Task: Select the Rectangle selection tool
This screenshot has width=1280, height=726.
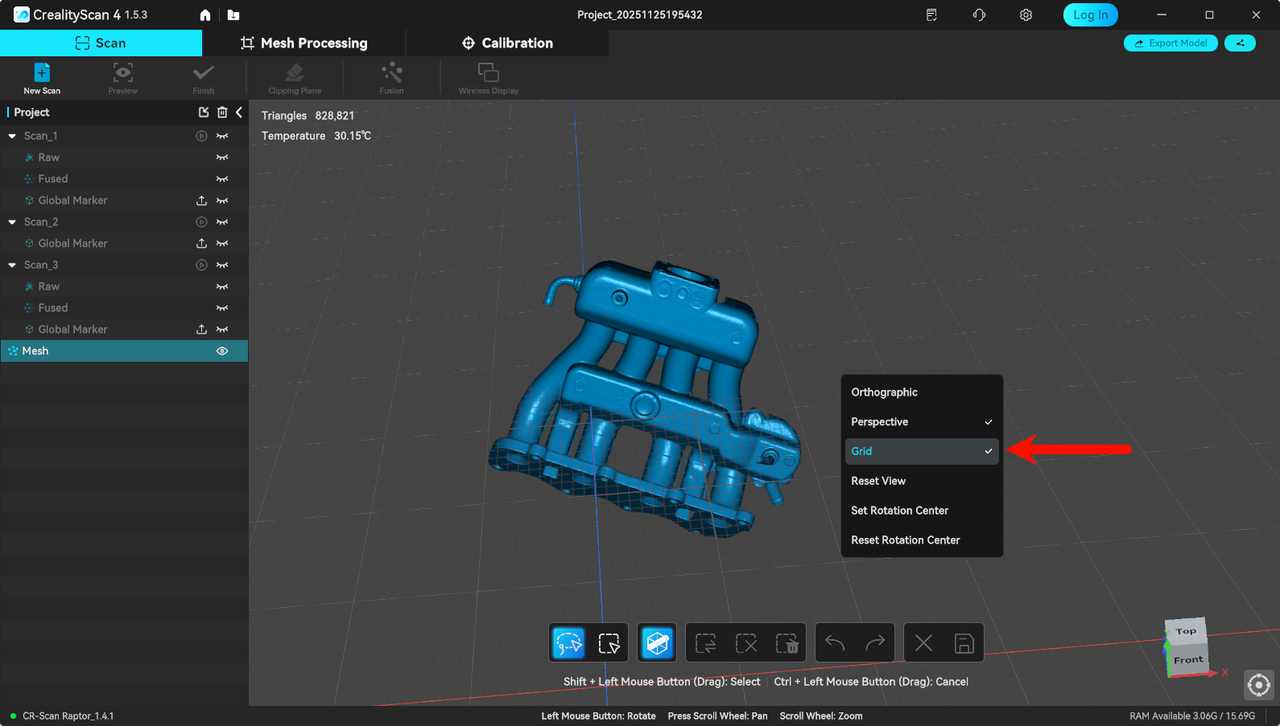Action: click(x=608, y=642)
